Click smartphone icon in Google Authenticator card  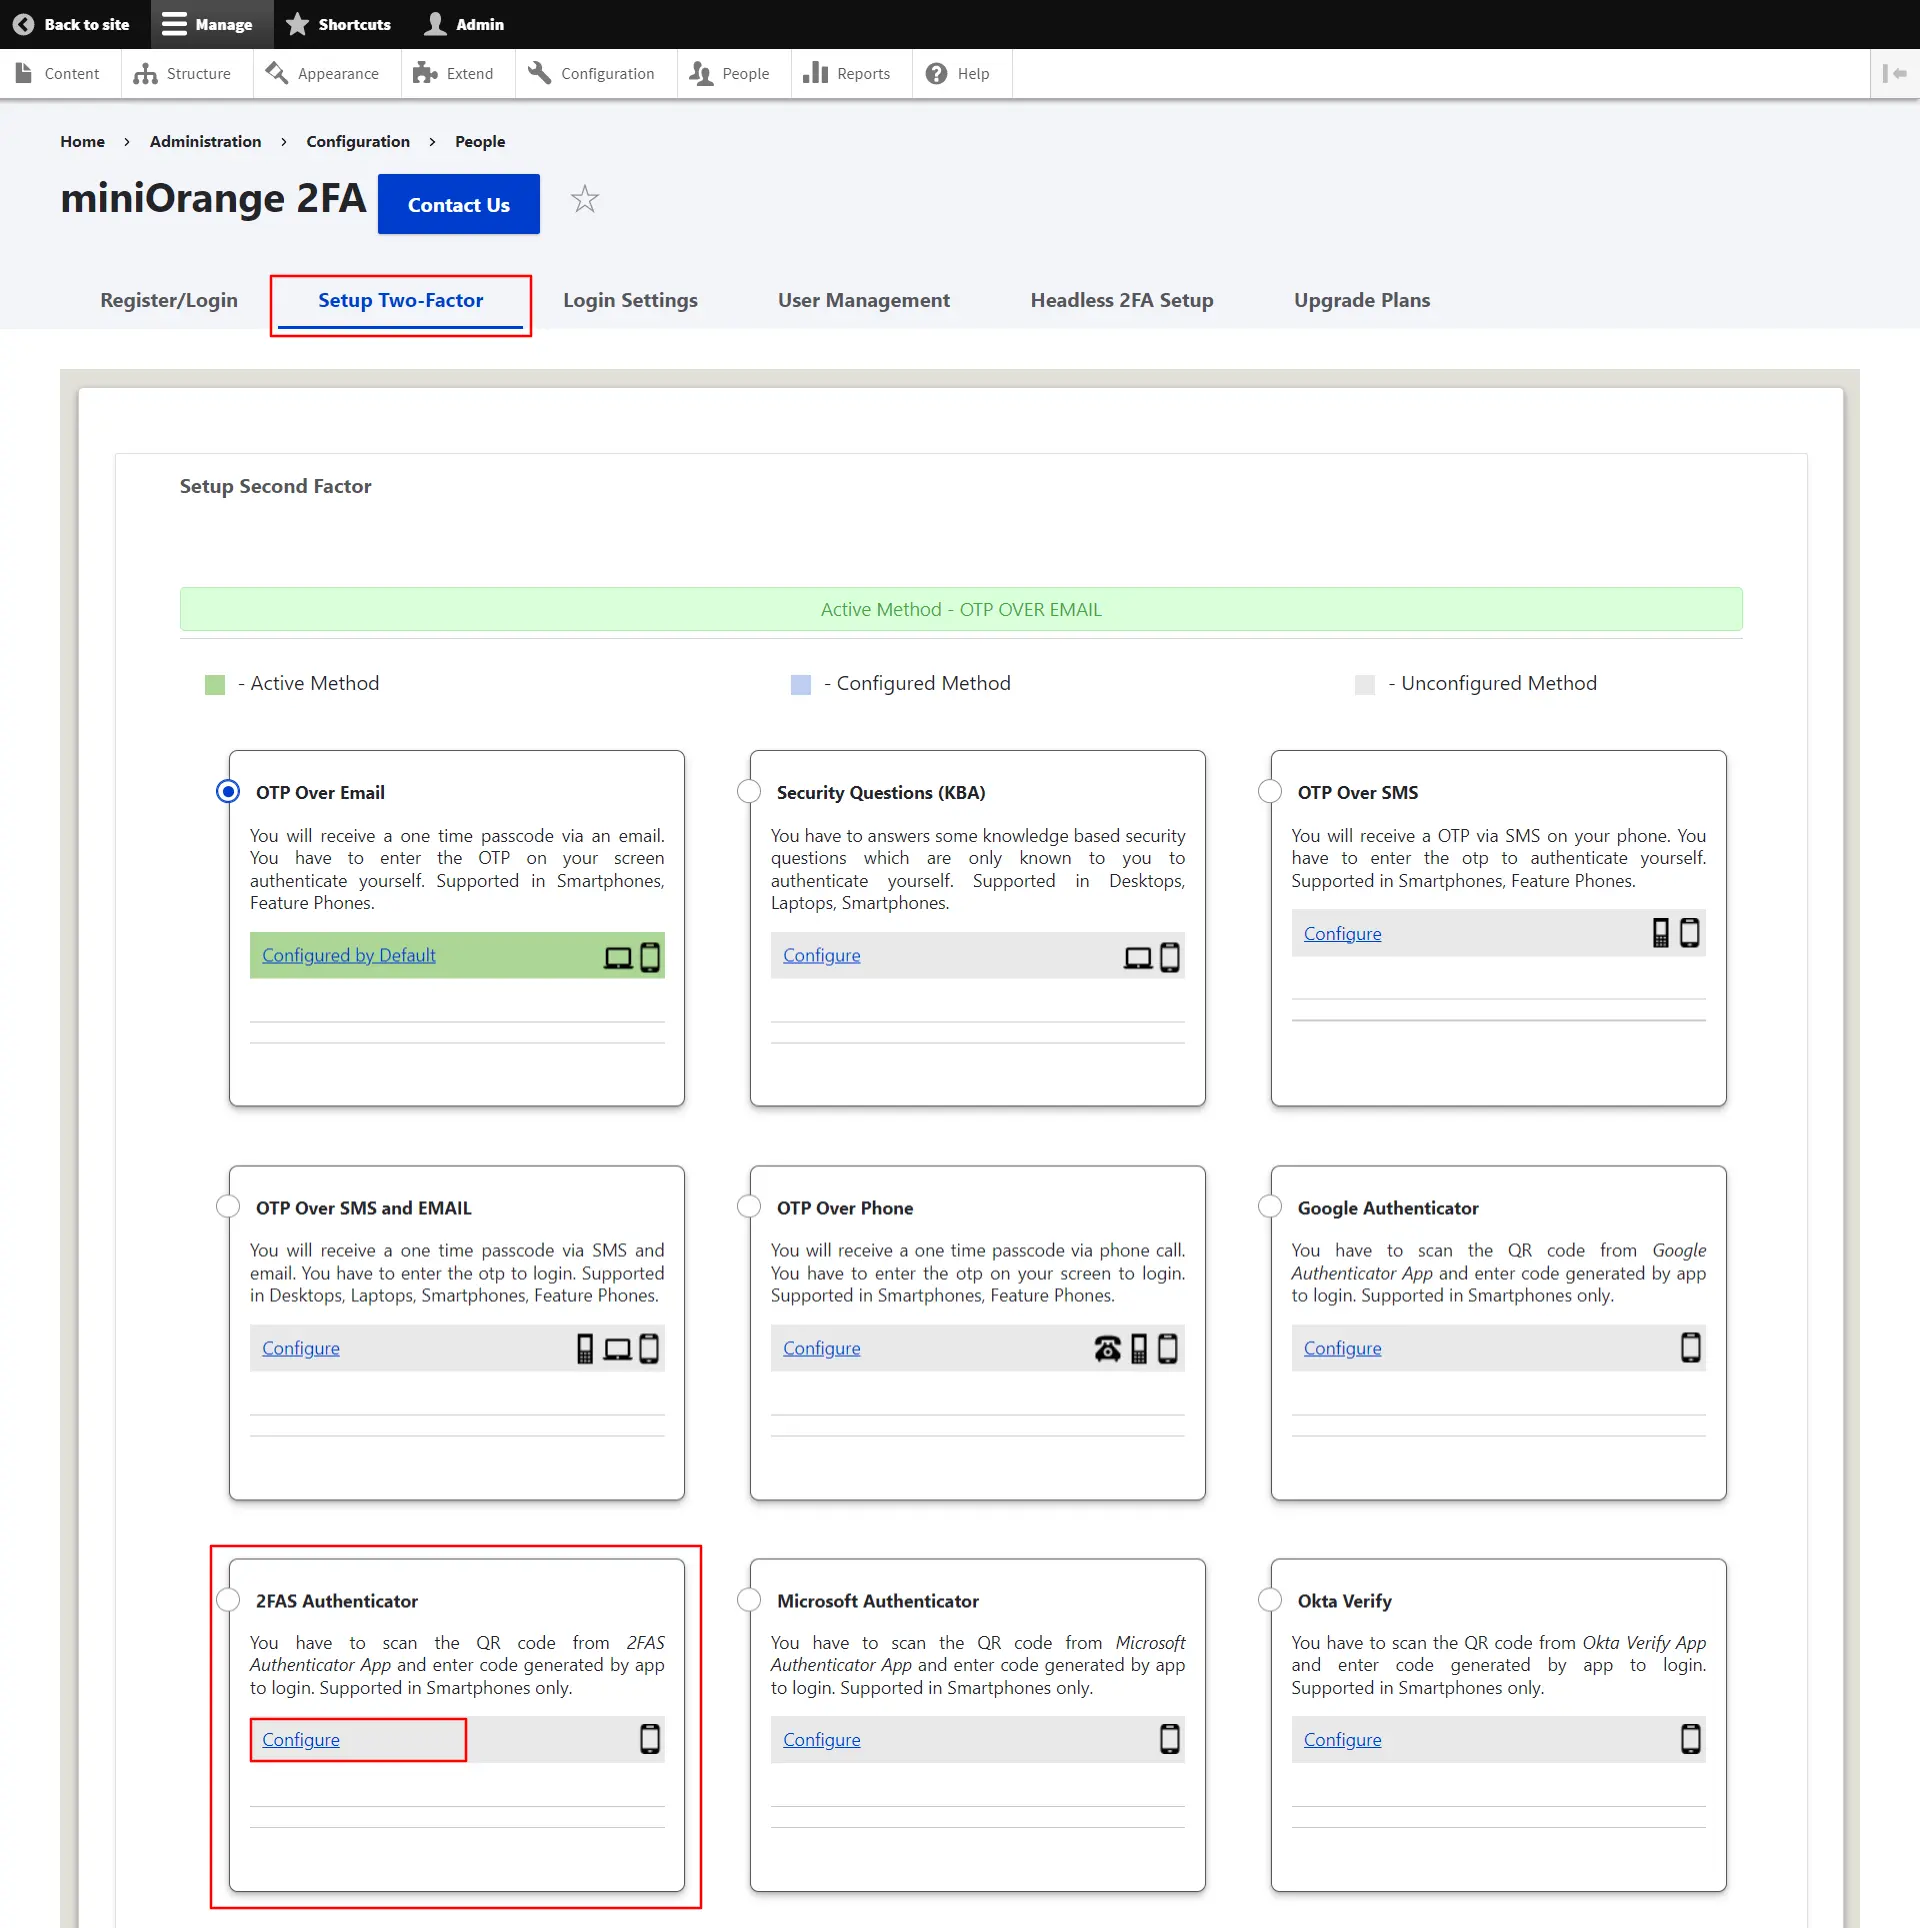(1691, 1347)
